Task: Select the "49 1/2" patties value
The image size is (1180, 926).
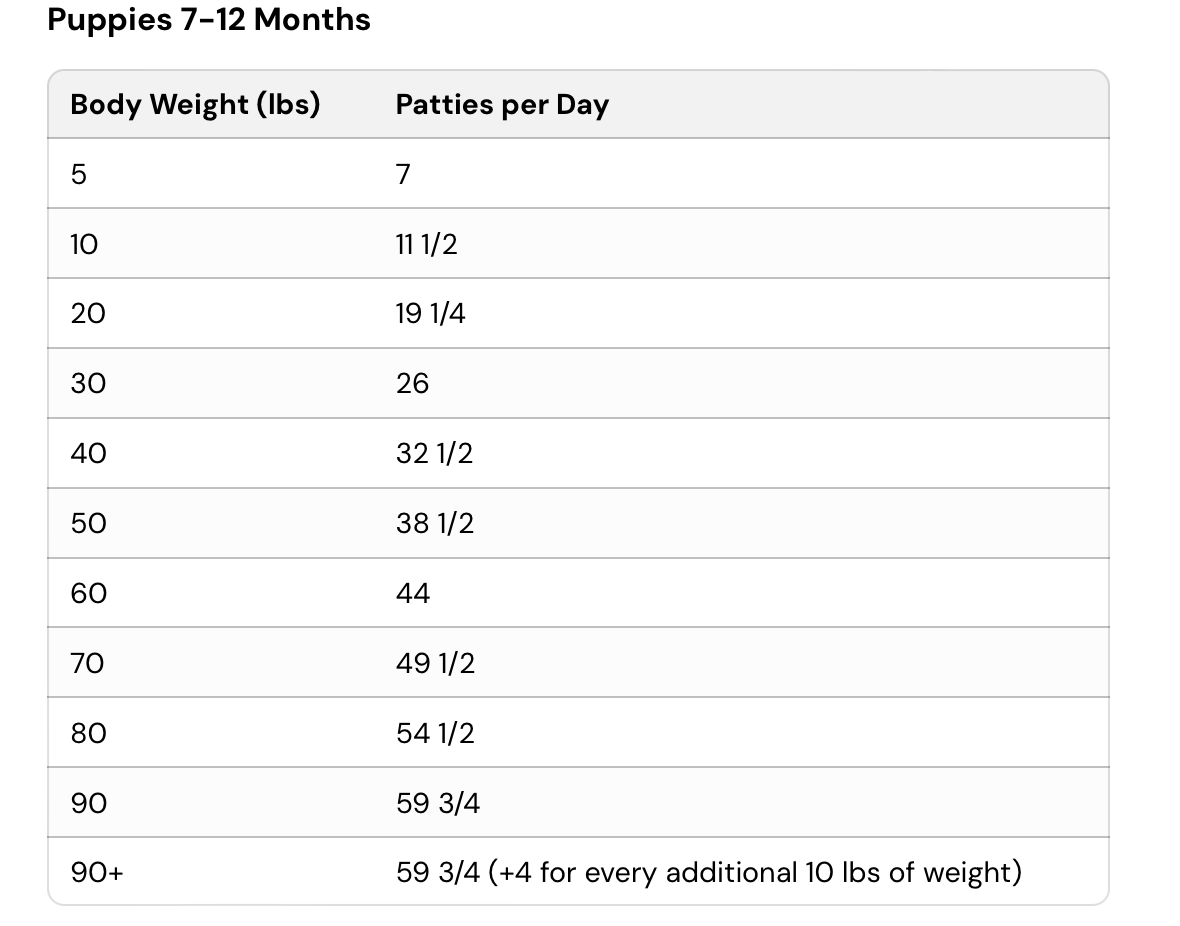Action: tap(436, 663)
